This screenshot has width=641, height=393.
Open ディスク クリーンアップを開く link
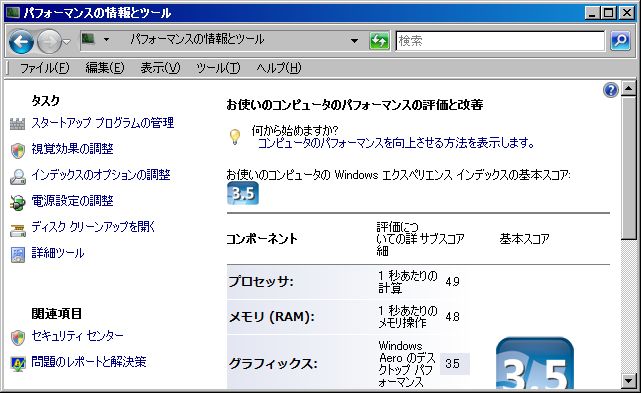[x=93, y=227]
